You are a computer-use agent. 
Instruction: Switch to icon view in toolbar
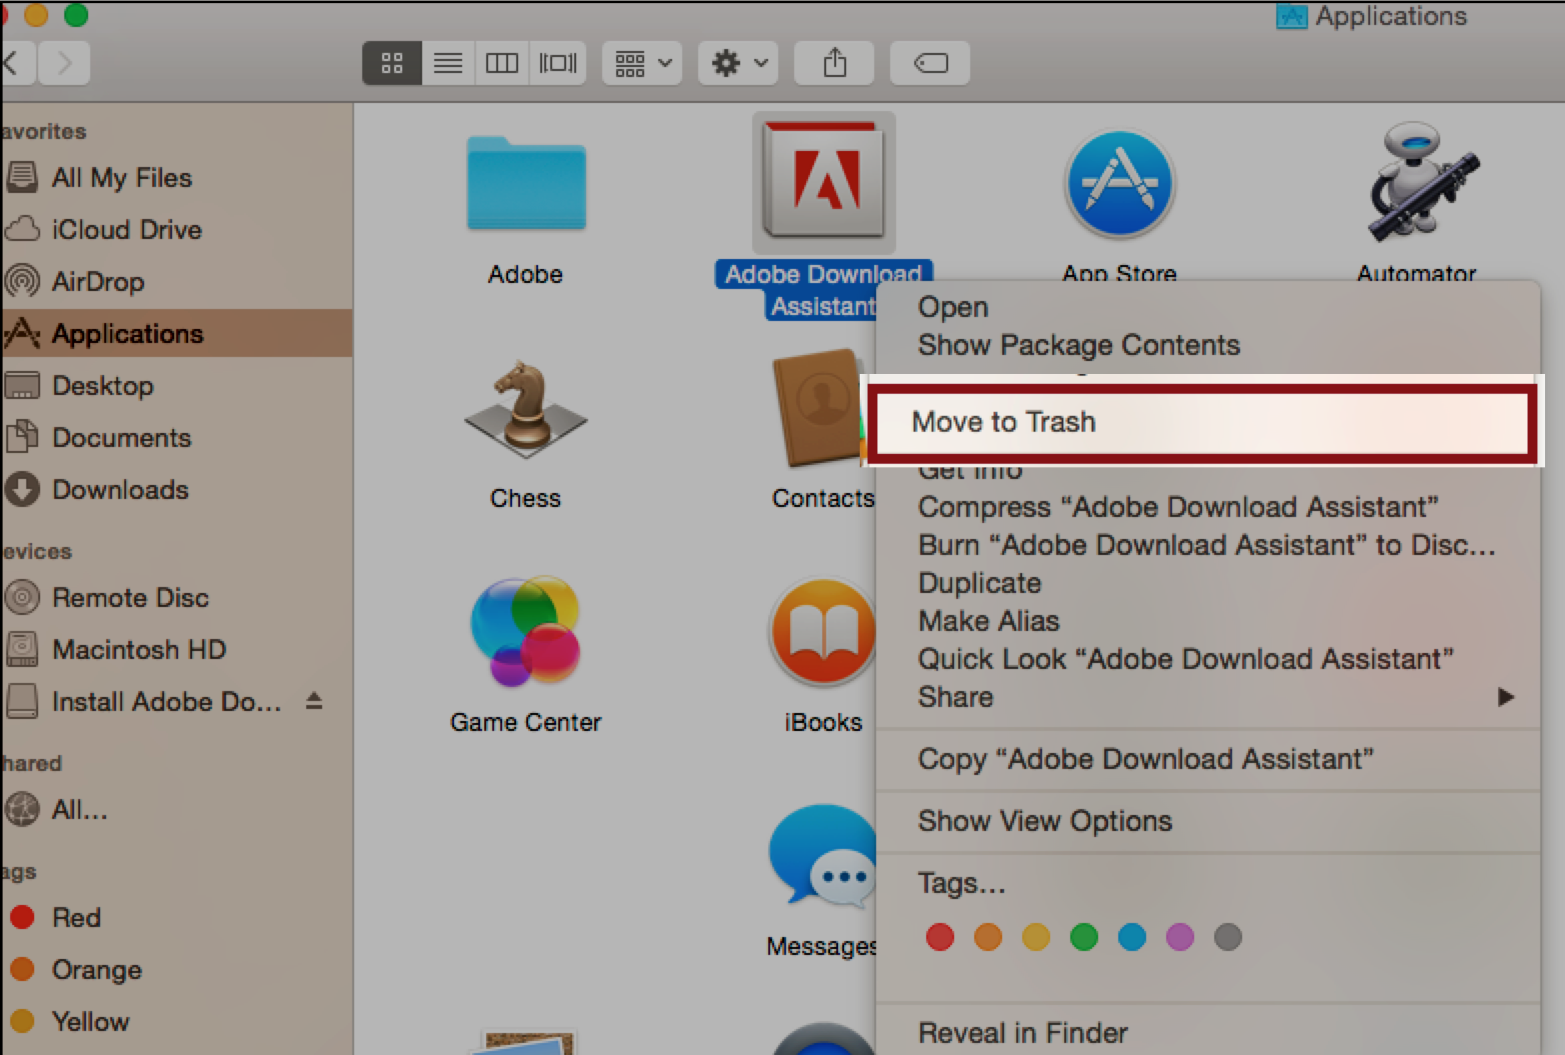[x=392, y=64]
